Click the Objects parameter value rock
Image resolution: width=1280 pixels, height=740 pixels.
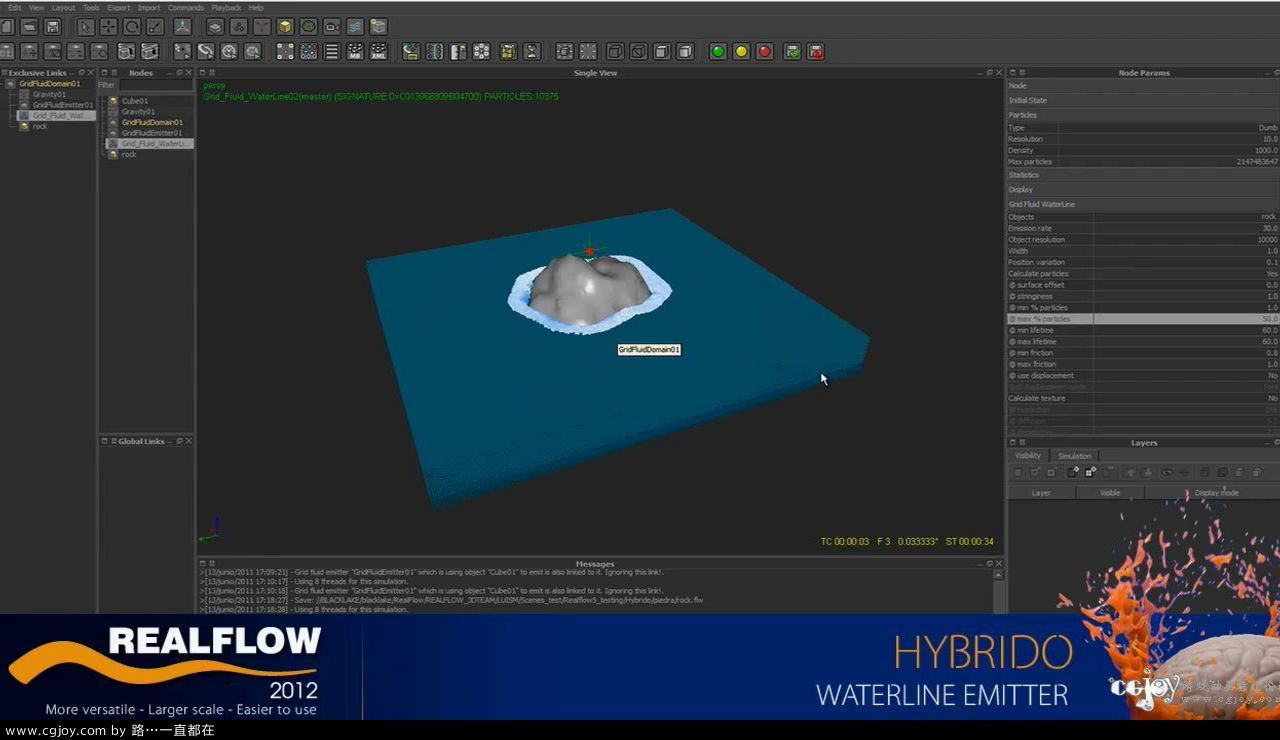click(1186, 216)
